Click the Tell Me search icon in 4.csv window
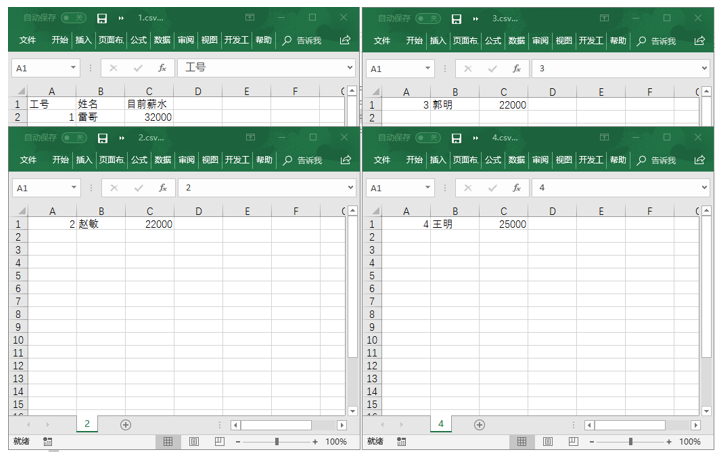This screenshot has height=456, width=725. pyautogui.click(x=641, y=160)
